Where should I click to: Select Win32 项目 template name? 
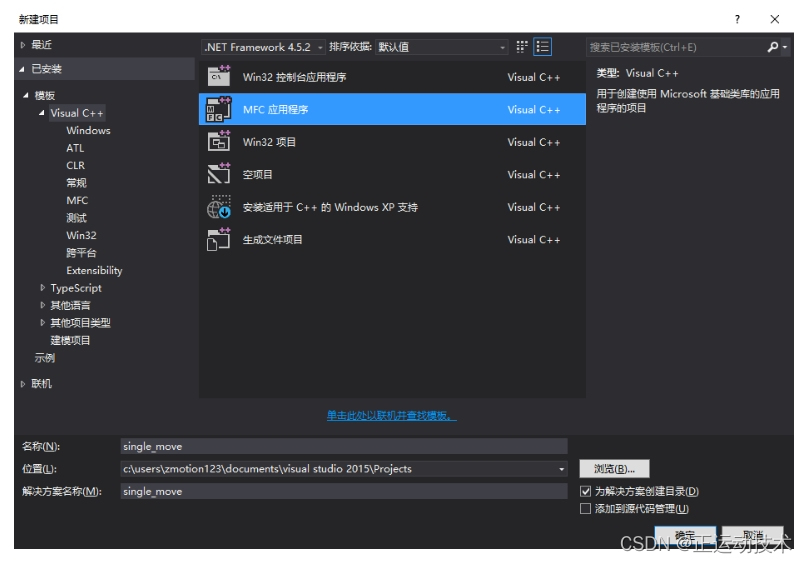click(269, 142)
